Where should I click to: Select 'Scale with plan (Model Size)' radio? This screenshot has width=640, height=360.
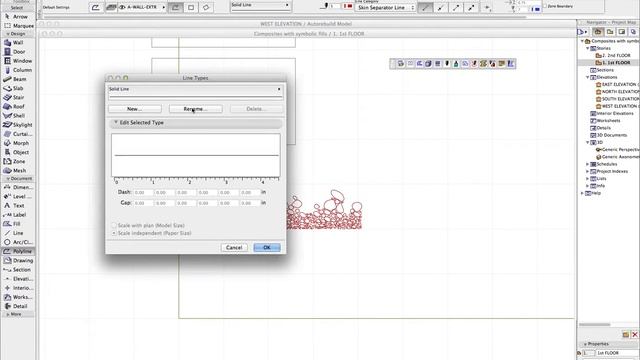point(114,225)
